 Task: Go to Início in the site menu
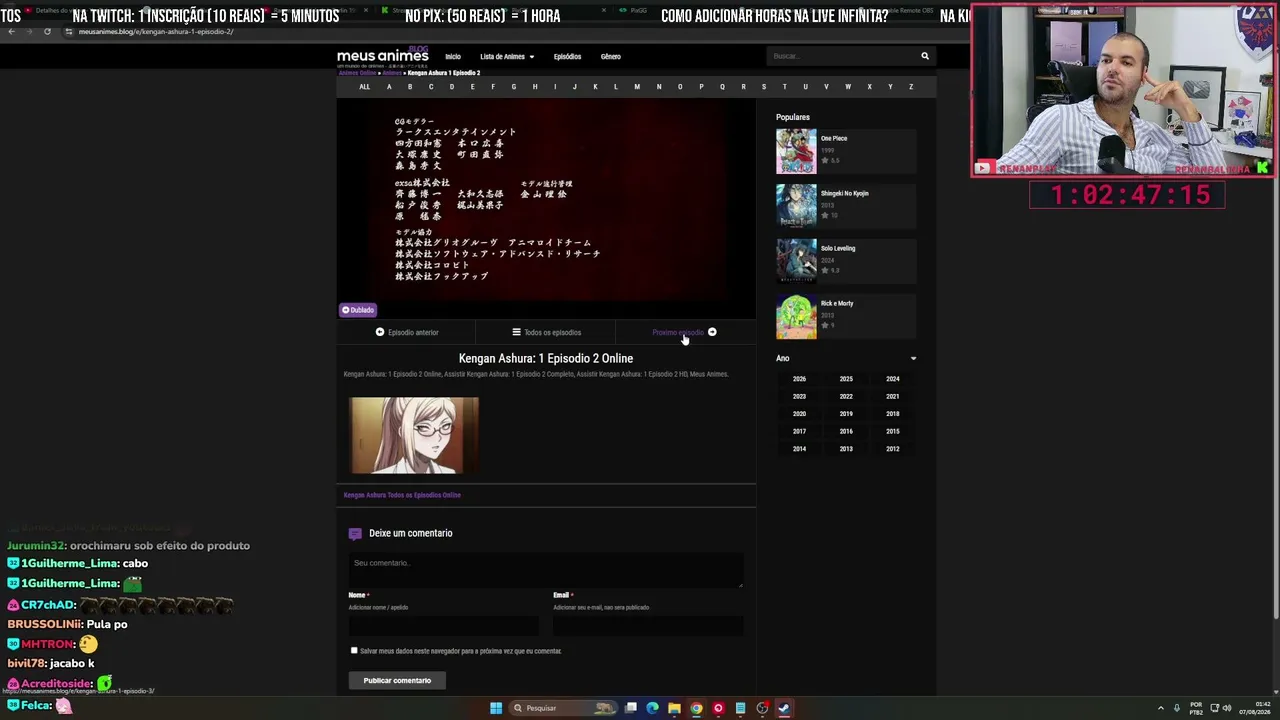coord(453,57)
